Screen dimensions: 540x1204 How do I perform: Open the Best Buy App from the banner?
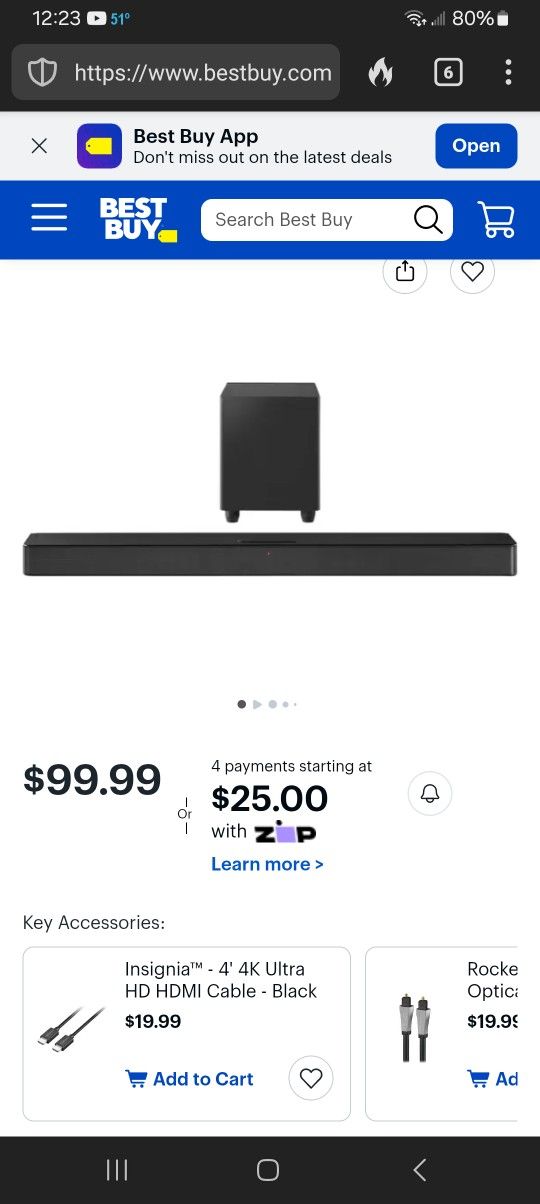(x=476, y=146)
